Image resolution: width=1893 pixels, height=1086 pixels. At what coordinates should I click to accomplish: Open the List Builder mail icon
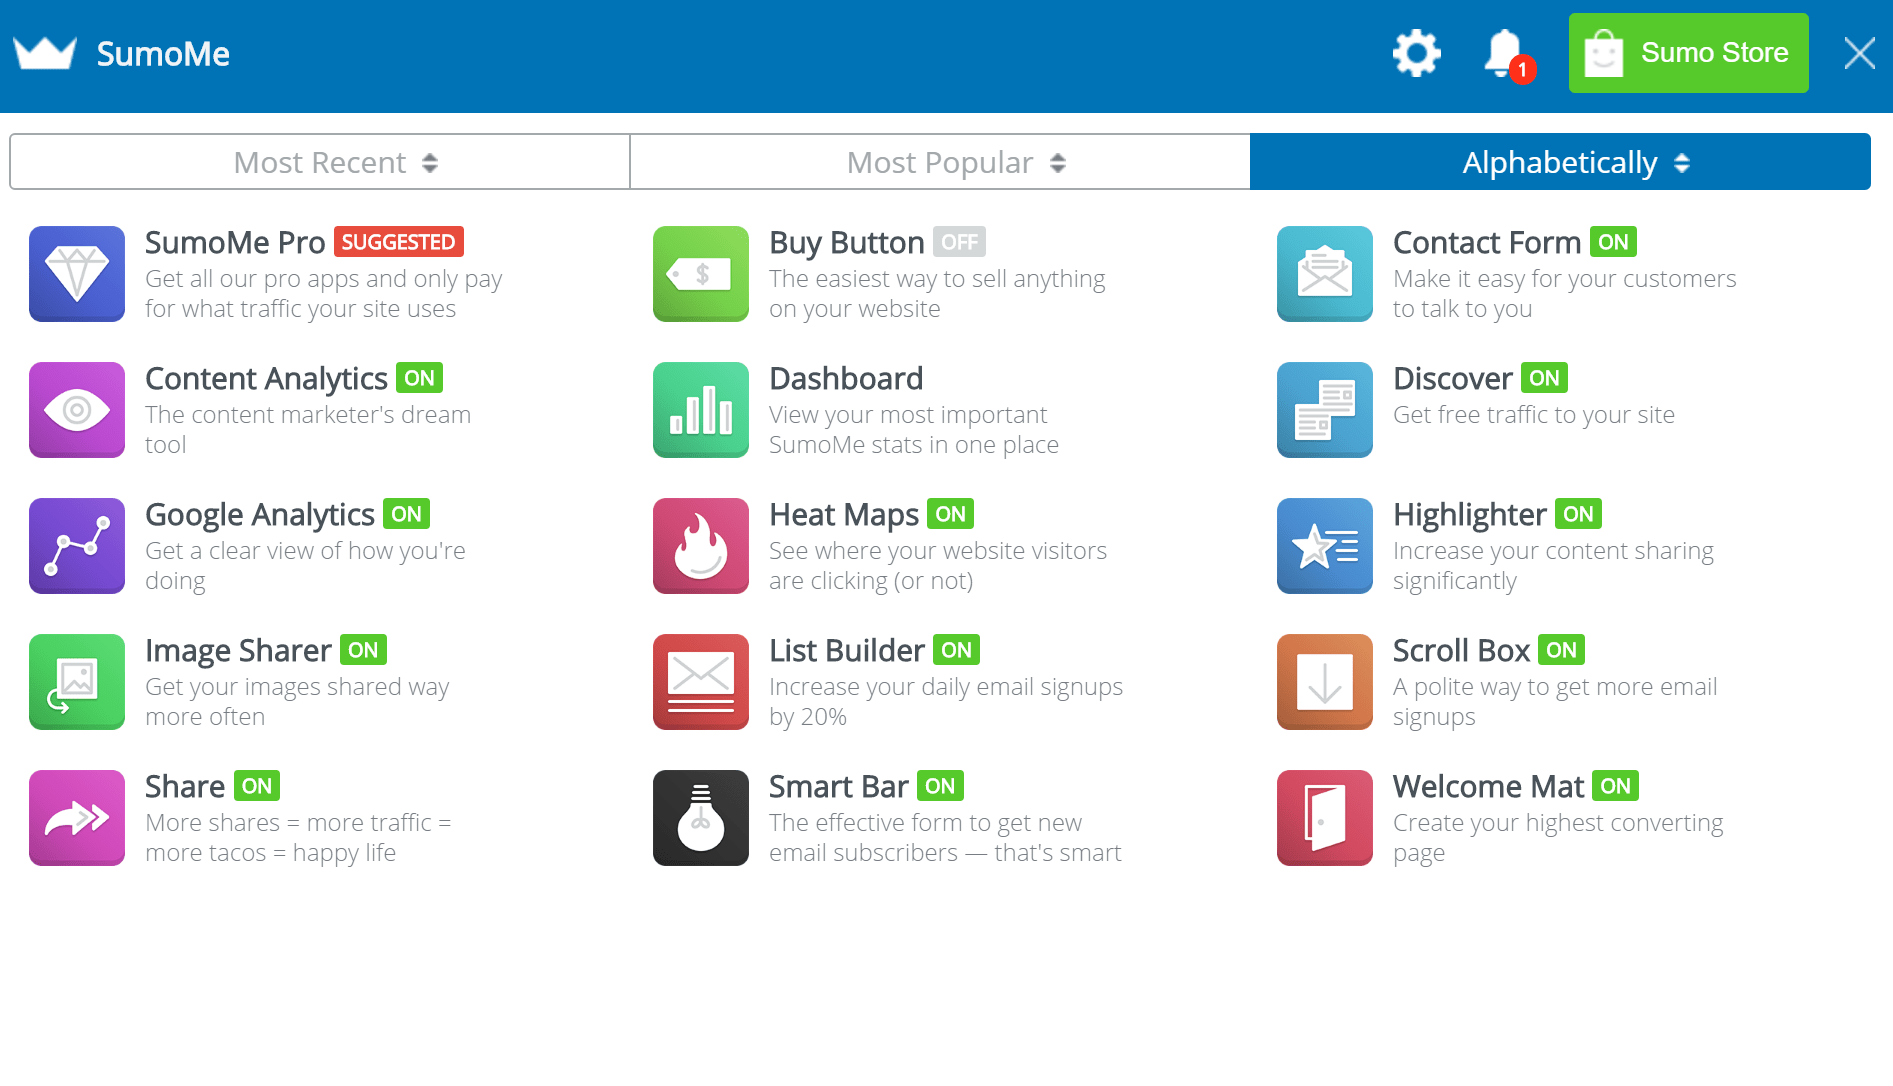701,682
